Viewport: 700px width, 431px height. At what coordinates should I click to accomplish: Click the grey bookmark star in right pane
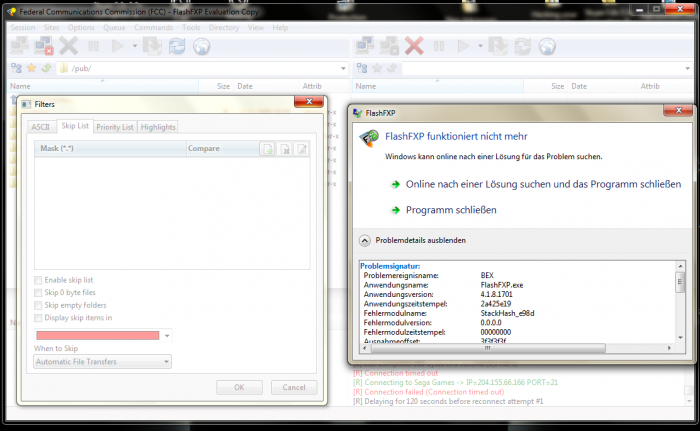(377, 68)
